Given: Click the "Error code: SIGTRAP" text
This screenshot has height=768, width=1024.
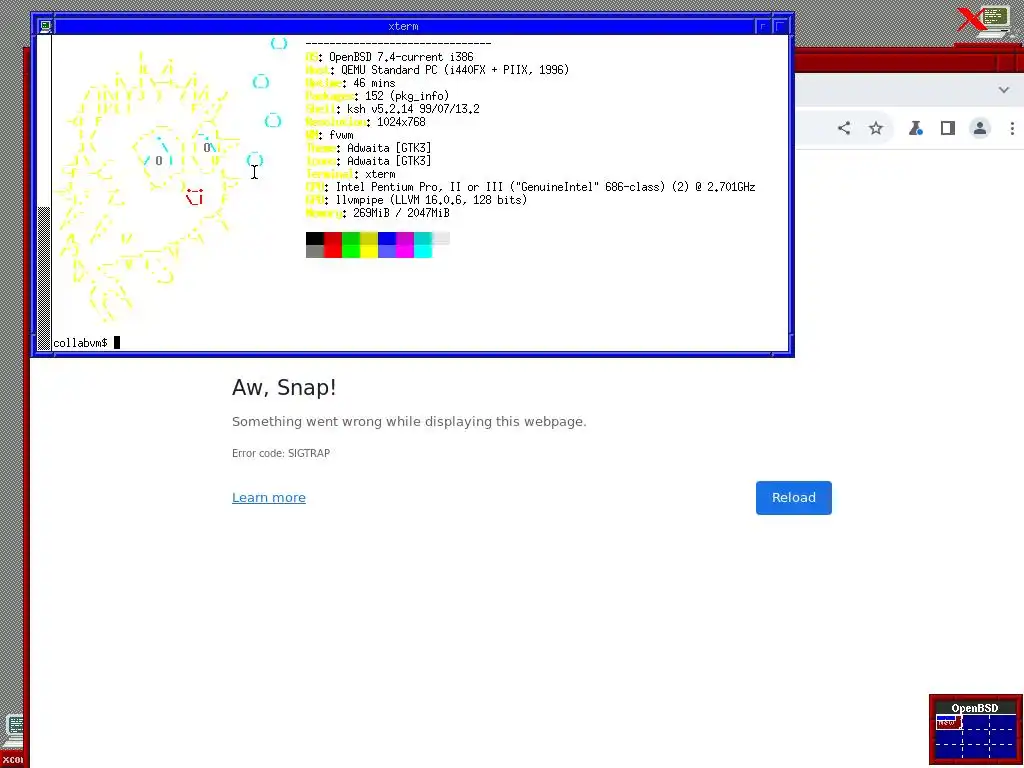Looking at the screenshot, I should pos(281,453).
